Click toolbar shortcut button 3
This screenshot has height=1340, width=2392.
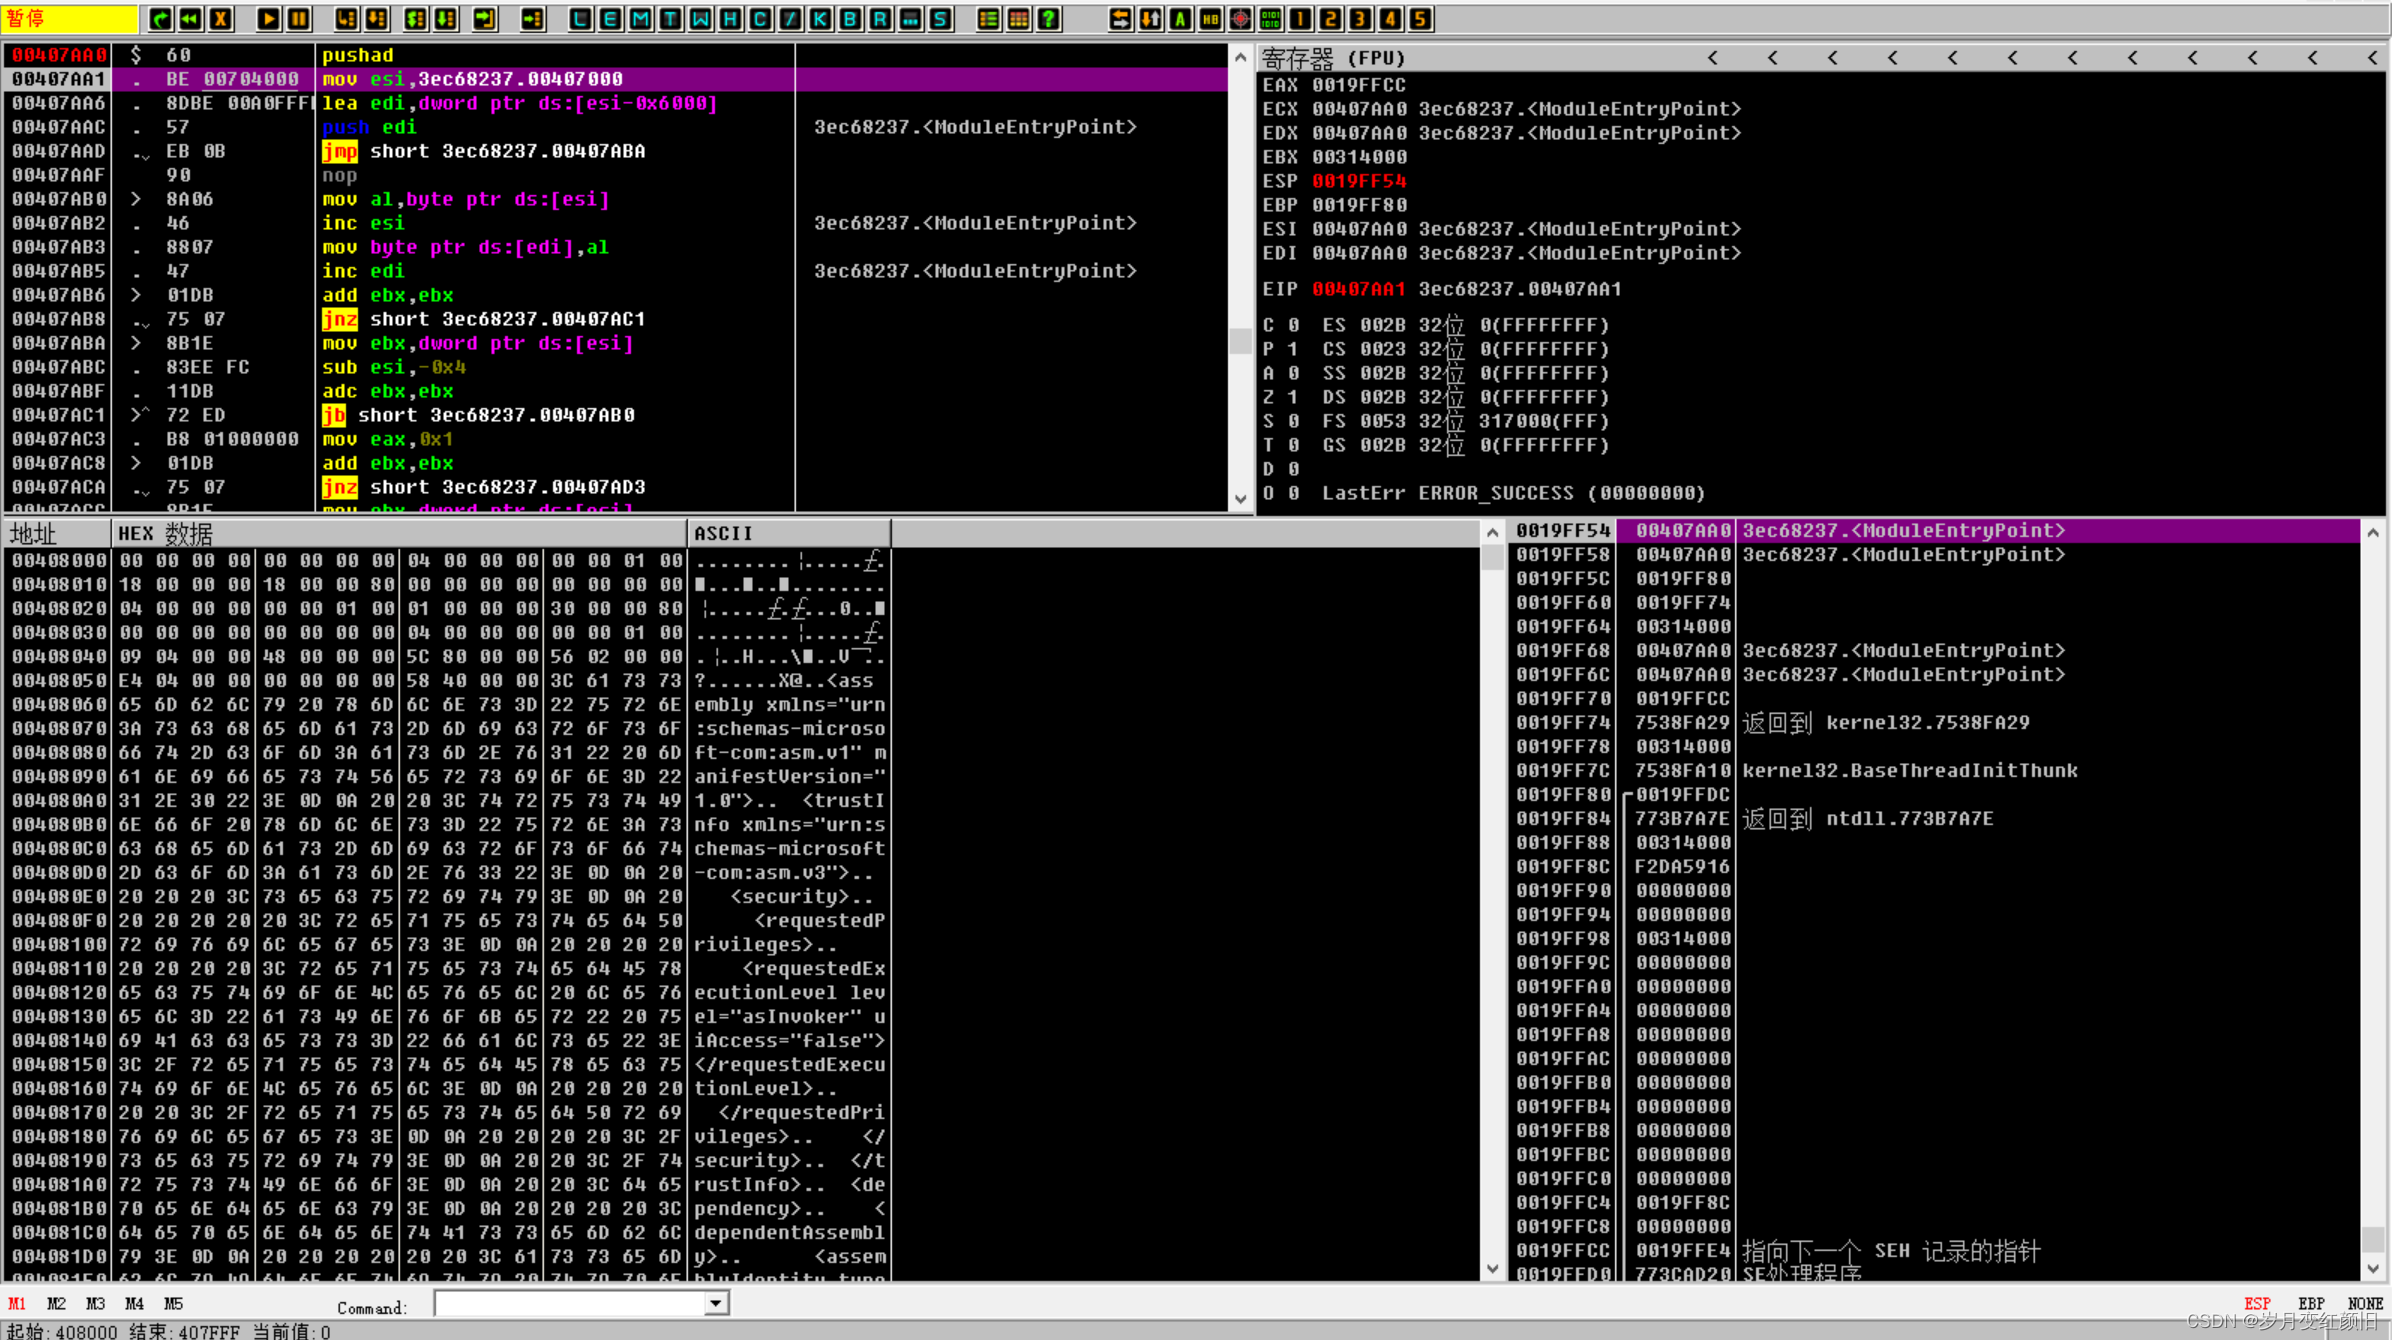tap(1360, 19)
